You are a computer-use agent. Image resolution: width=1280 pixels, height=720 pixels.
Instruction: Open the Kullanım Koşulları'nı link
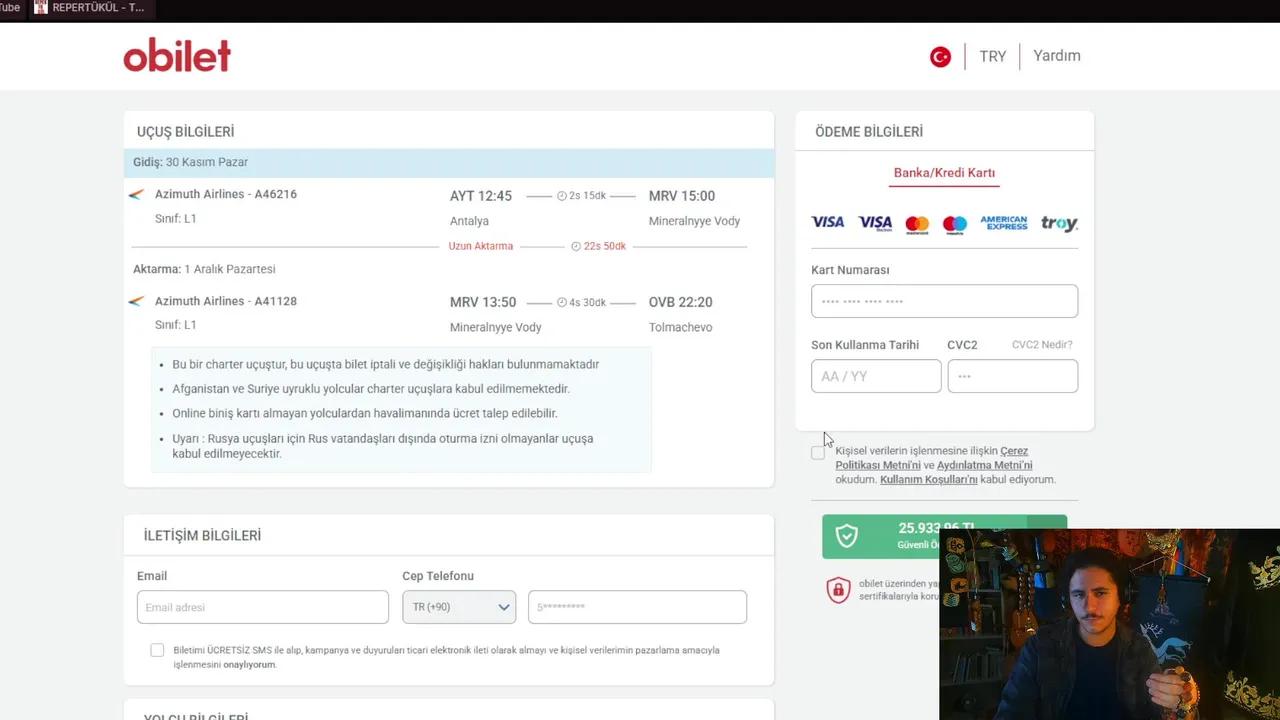[x=929, y=479]
